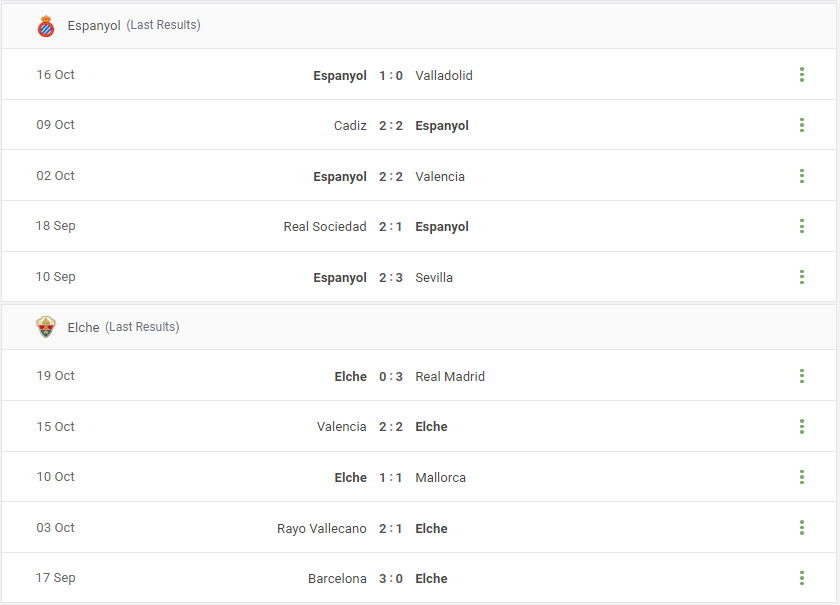840x605 pixels.
Task: Select Valladolid team name
Action: tap(444, 76)
